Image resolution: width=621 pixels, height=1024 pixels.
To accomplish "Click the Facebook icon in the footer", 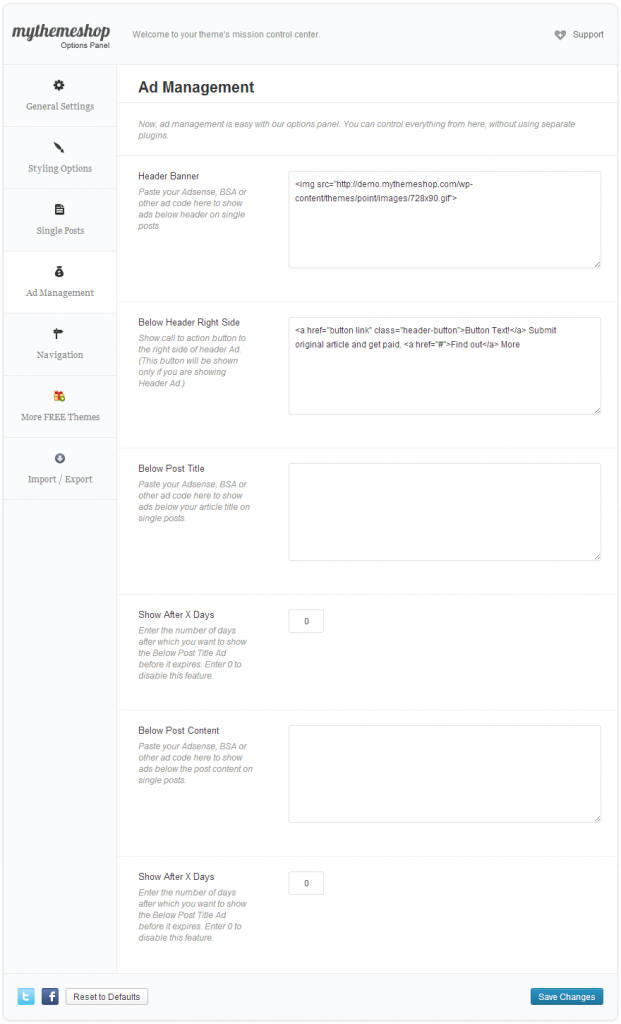I will 50,996.
